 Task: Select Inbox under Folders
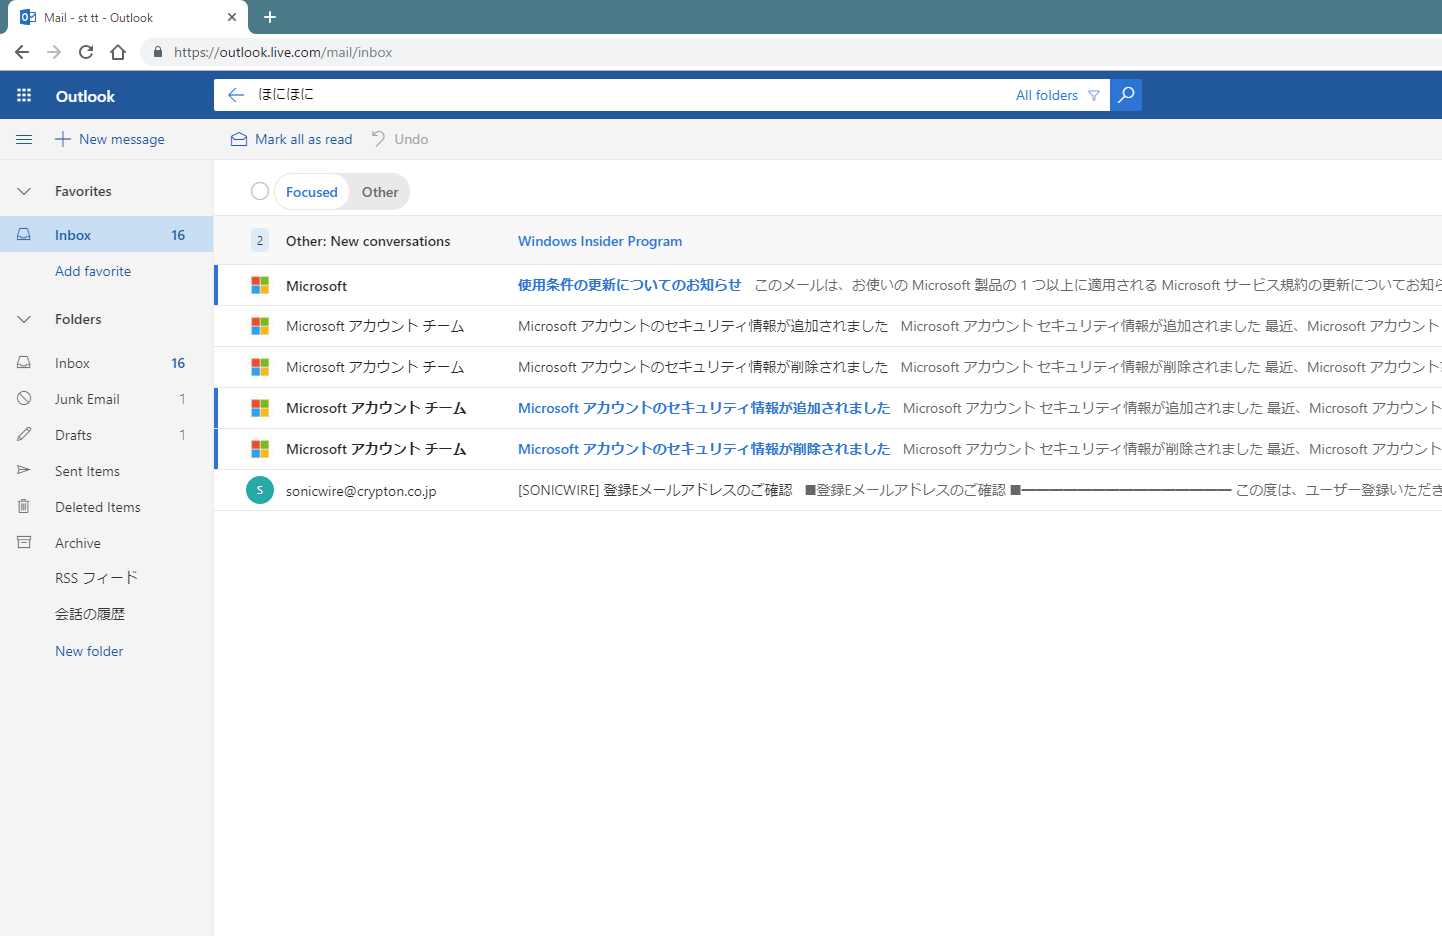click(106, 363)
